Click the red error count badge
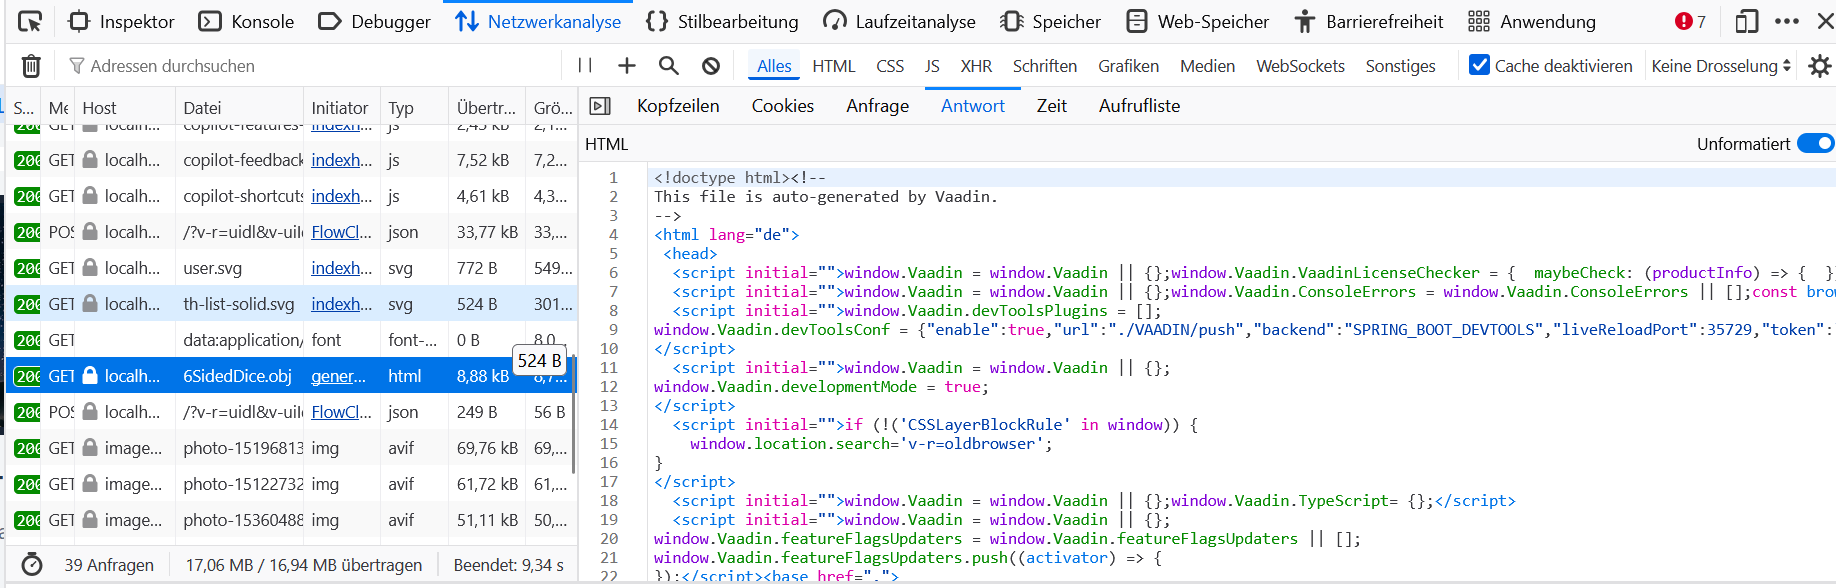Image resolution: width=1836 pixels, height=588 pixels. (1690, 21)
